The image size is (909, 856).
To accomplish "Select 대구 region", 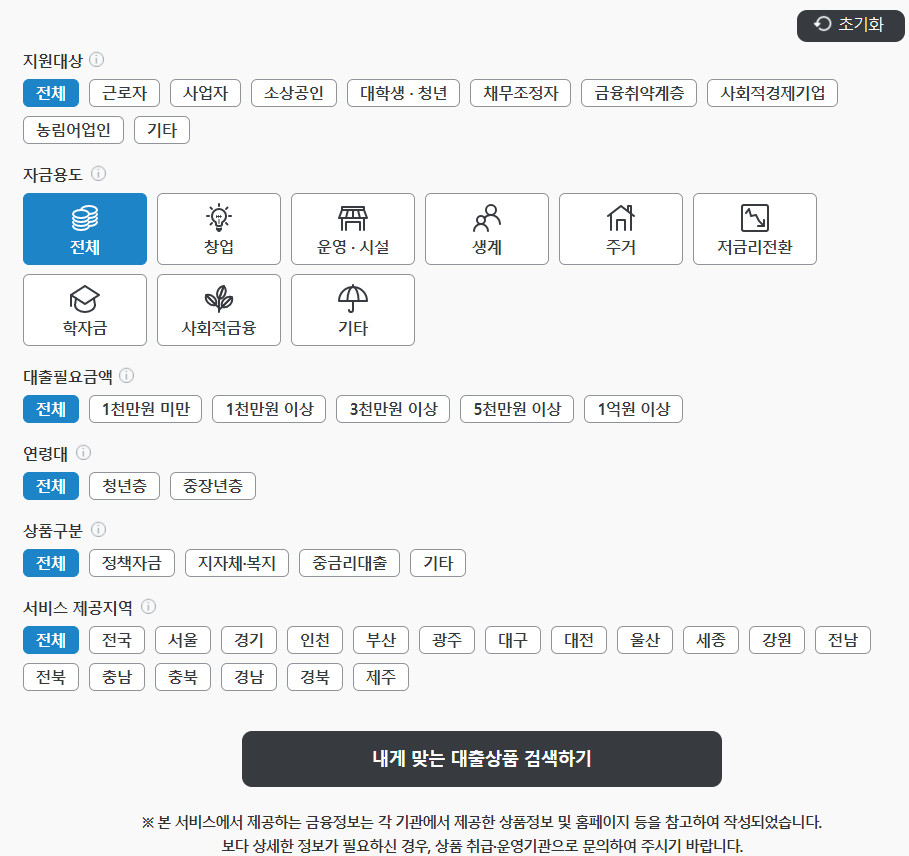I will coord(514,640).
